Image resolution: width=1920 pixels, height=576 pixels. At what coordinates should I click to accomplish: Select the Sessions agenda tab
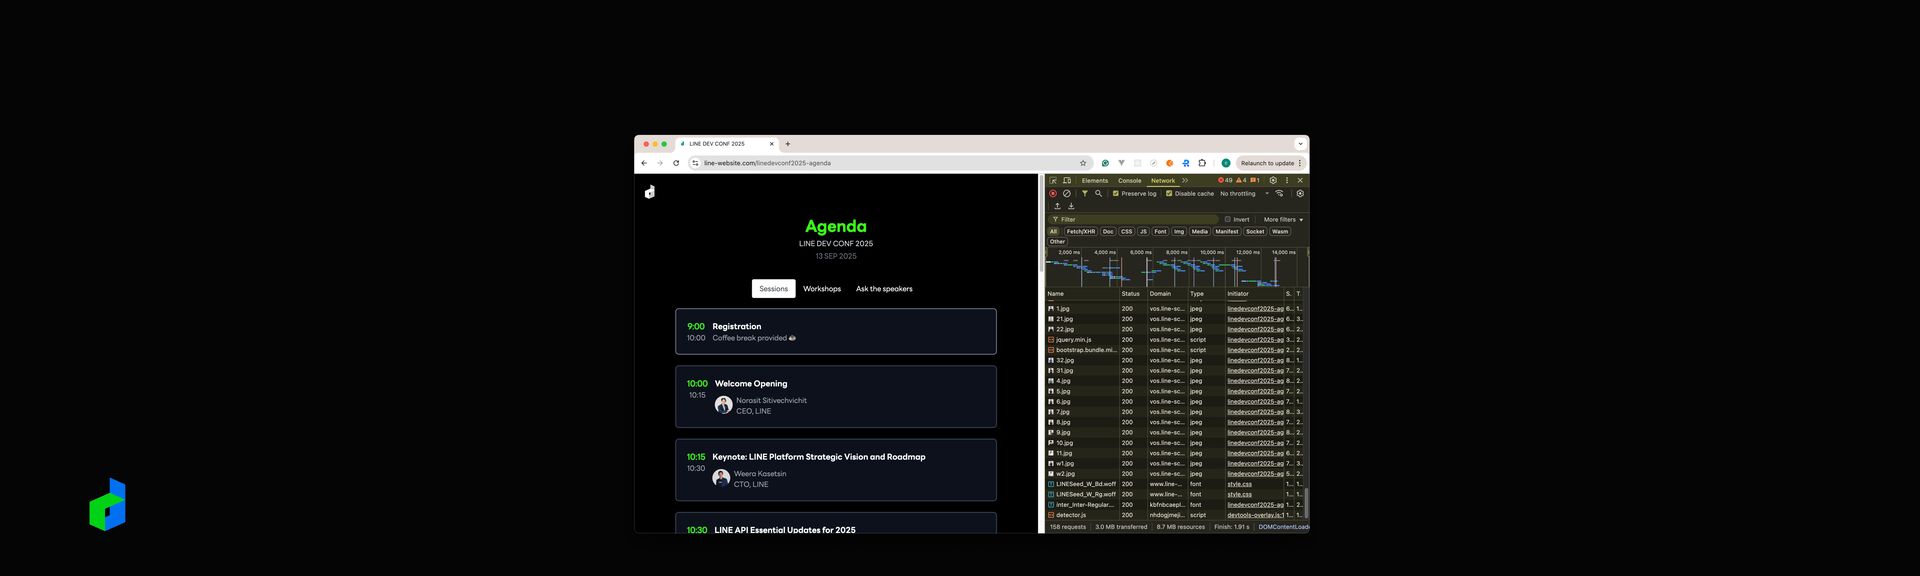click(x=774, y=289)
